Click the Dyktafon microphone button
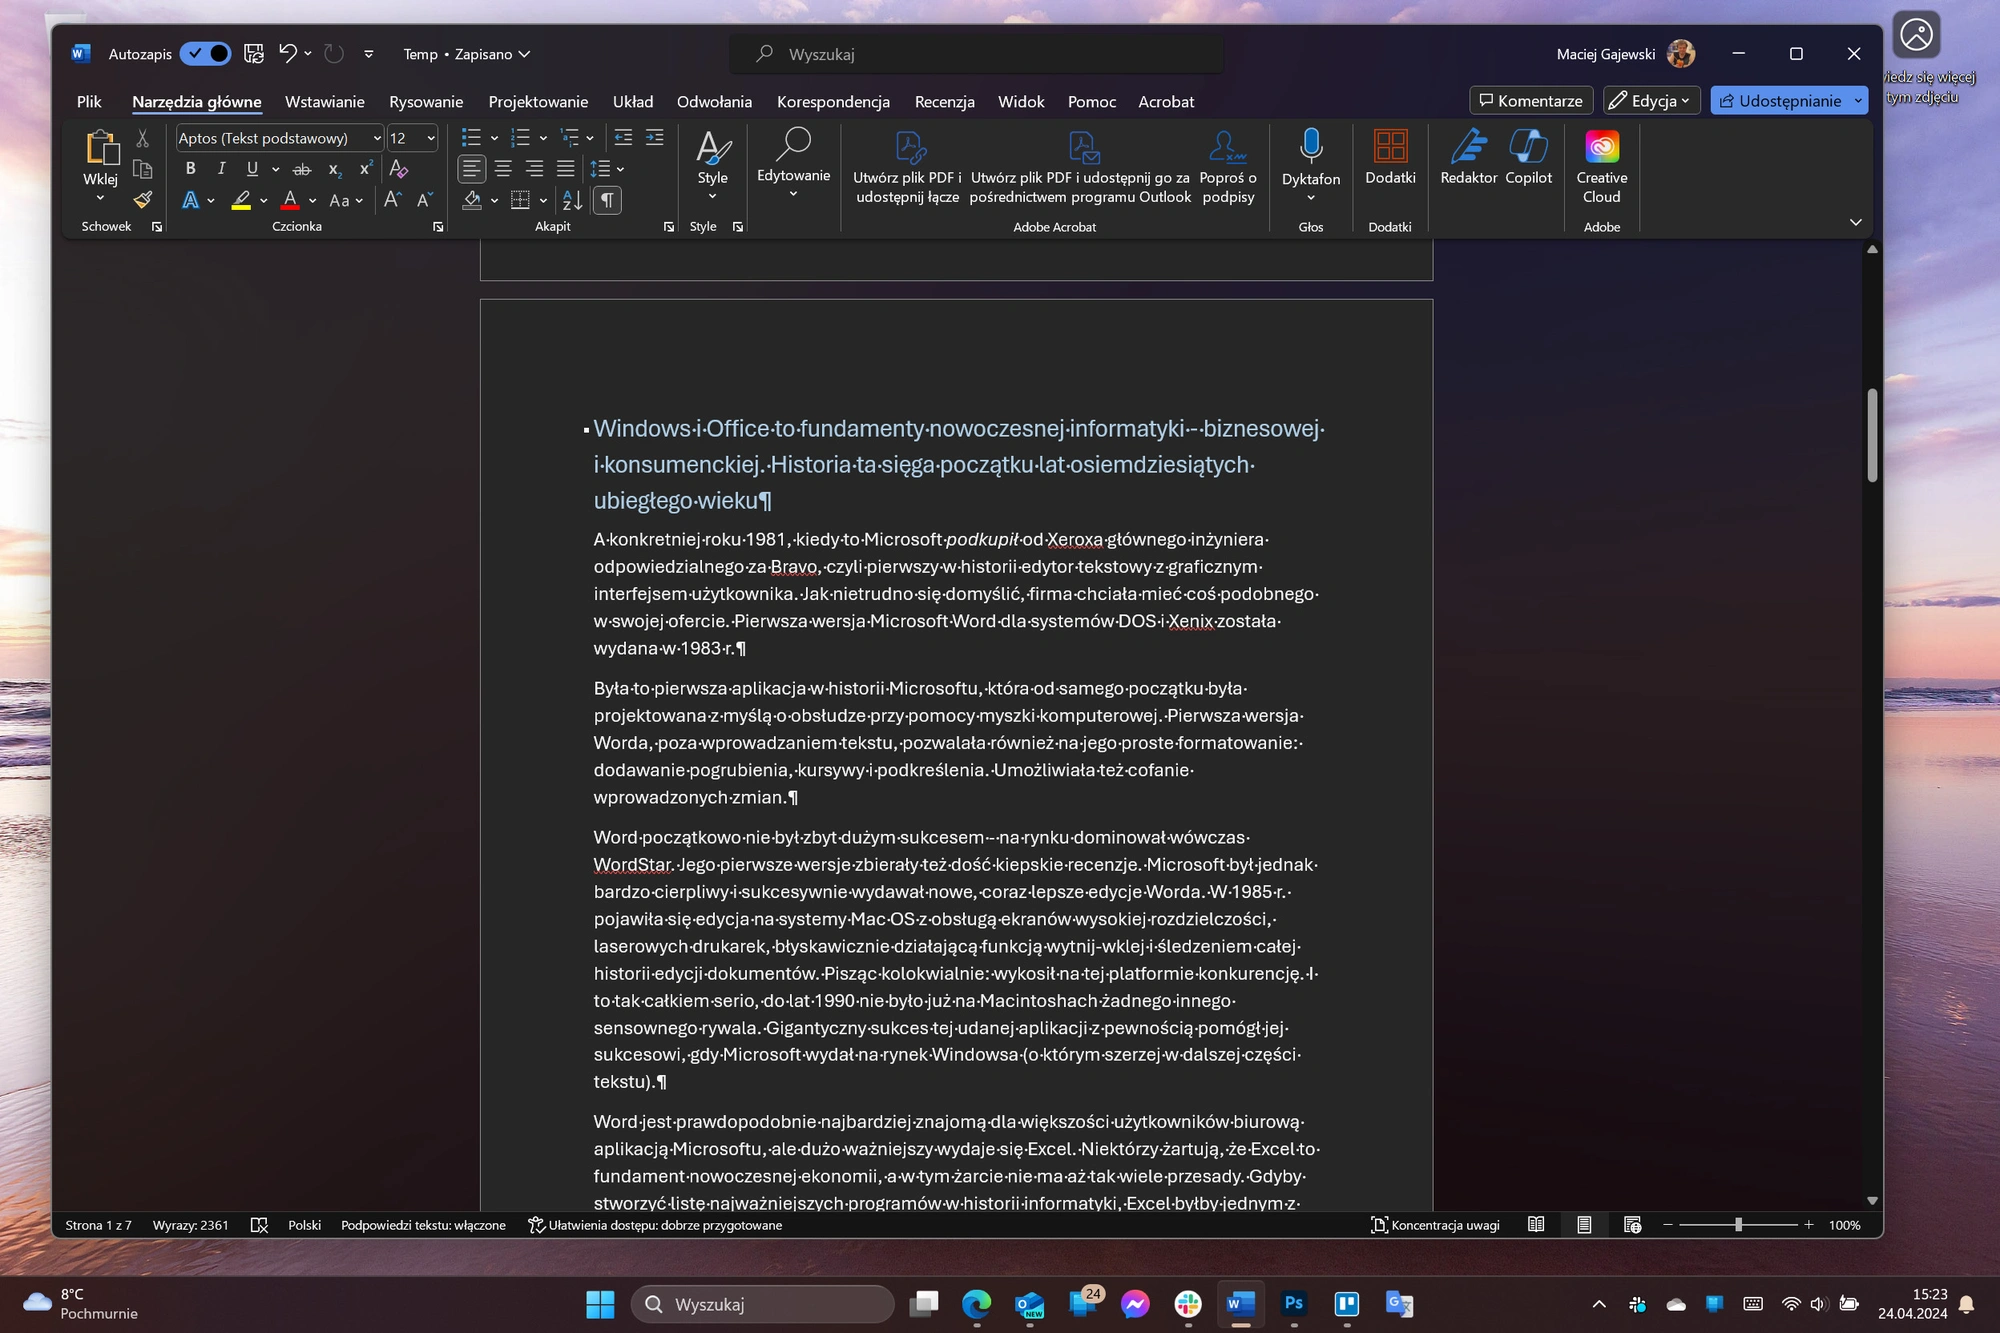 [1311, 165]
